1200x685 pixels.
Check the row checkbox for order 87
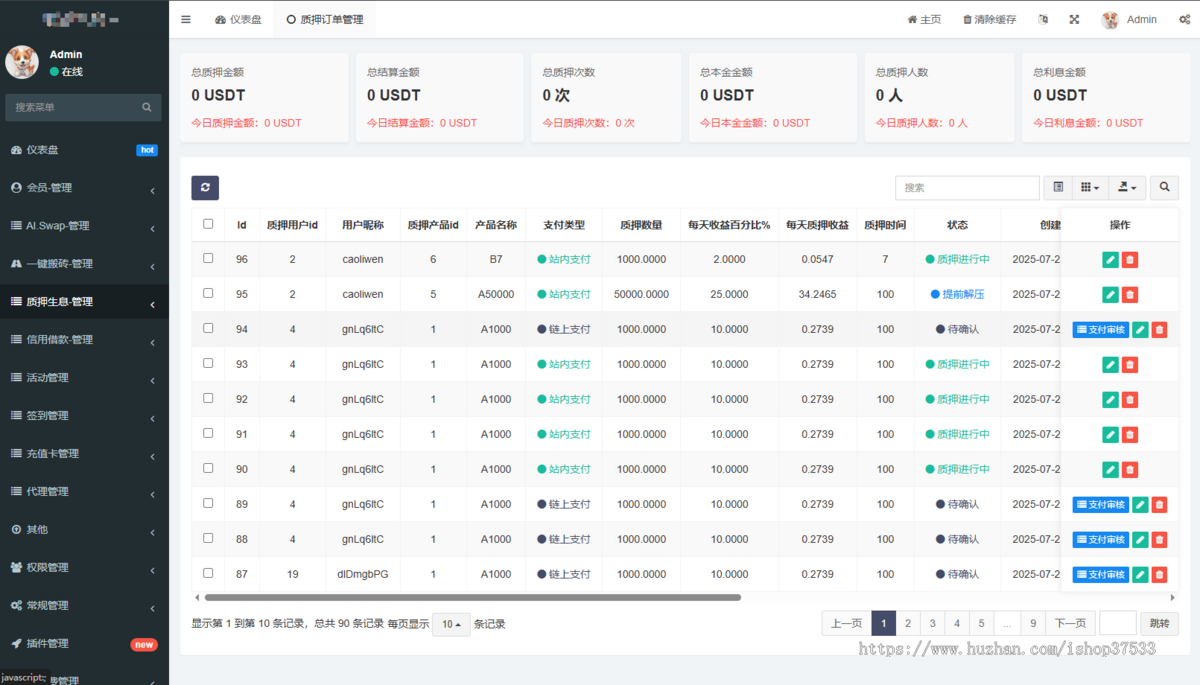click(208, 573)
